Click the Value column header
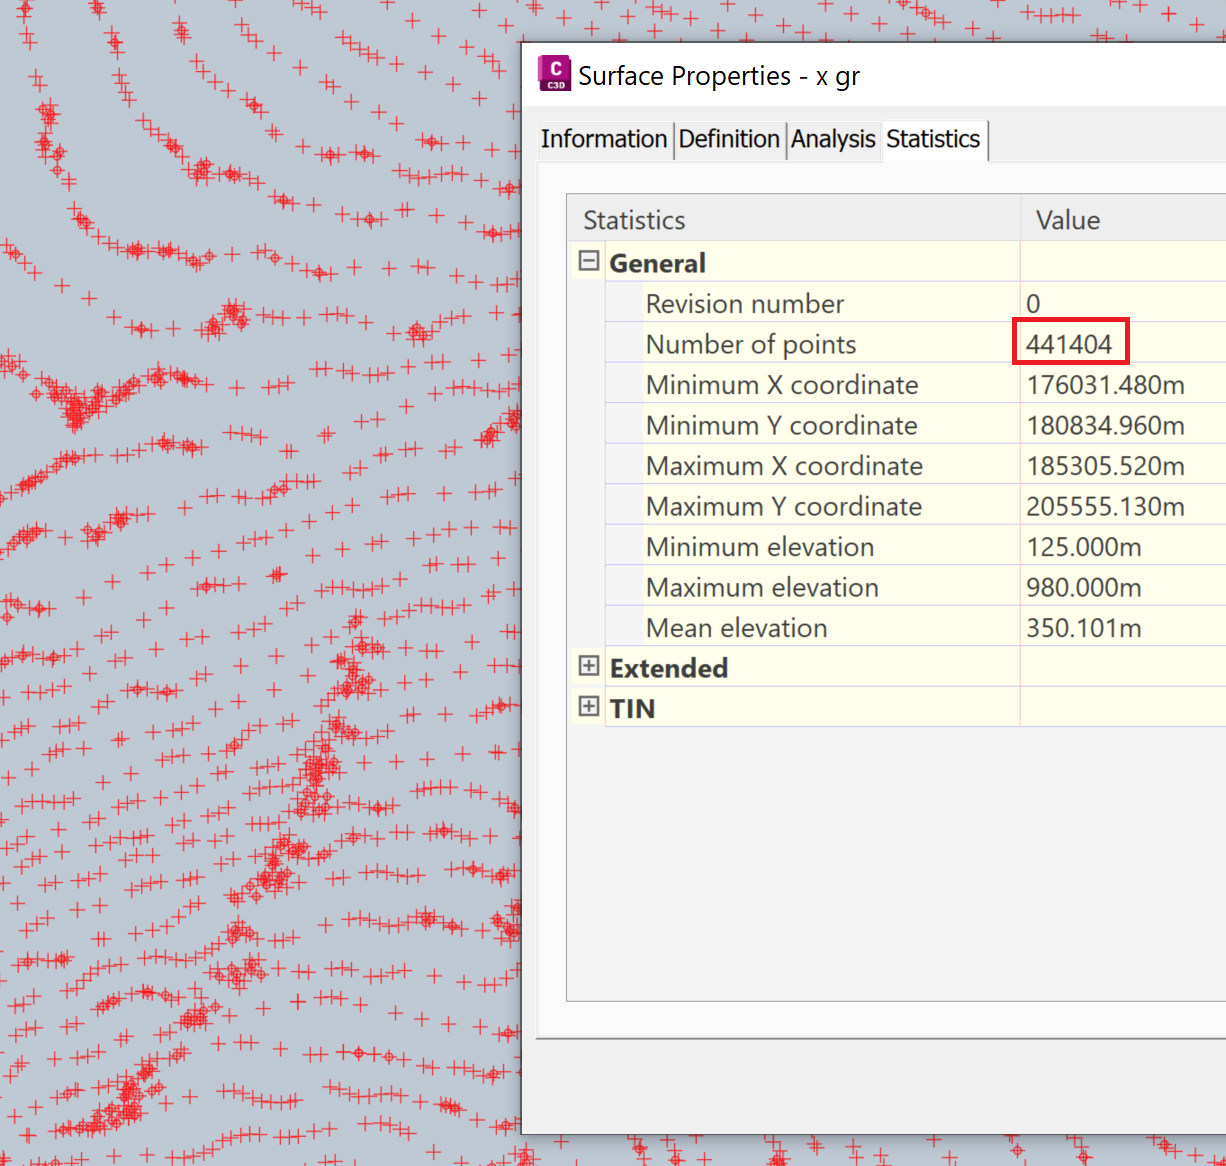 tap(1066, 219)
